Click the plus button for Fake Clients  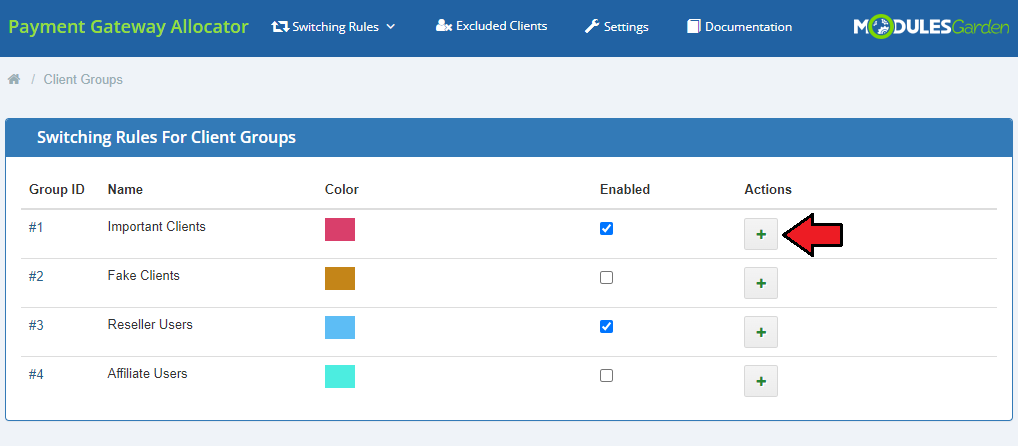click(x=761, y=283)
